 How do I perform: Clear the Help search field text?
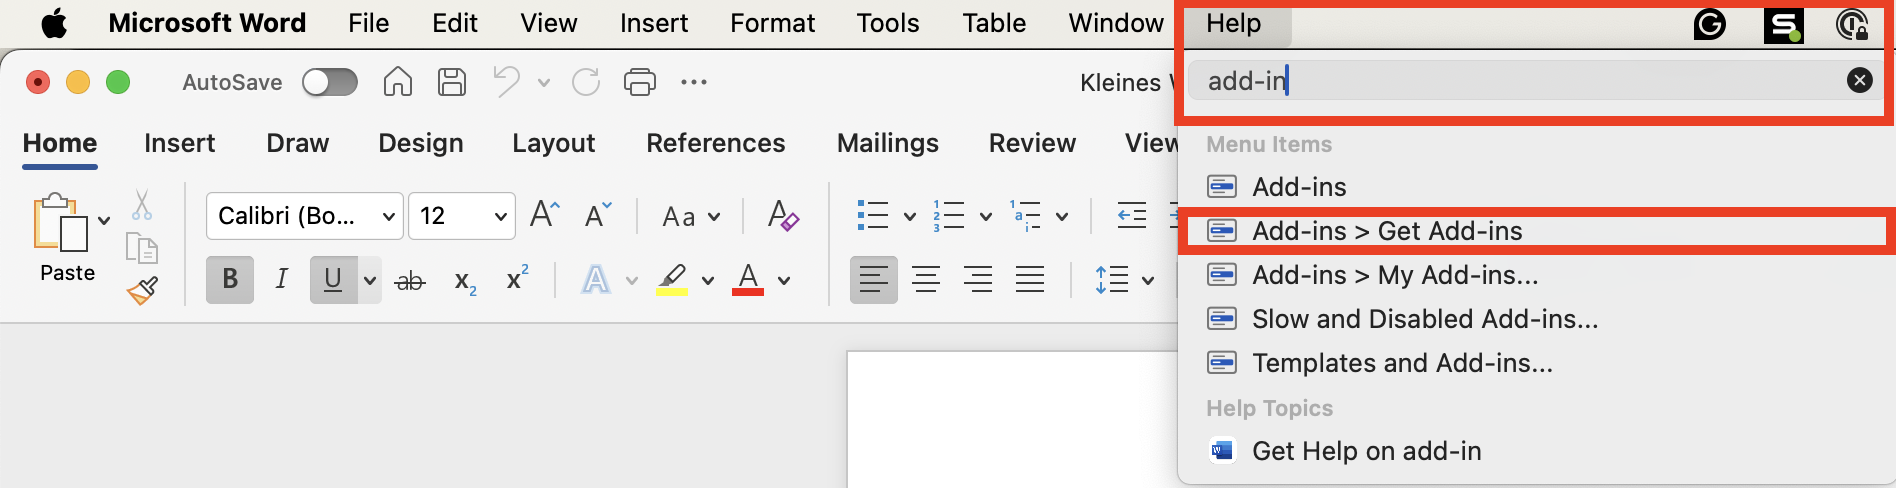click(1859, 81)
